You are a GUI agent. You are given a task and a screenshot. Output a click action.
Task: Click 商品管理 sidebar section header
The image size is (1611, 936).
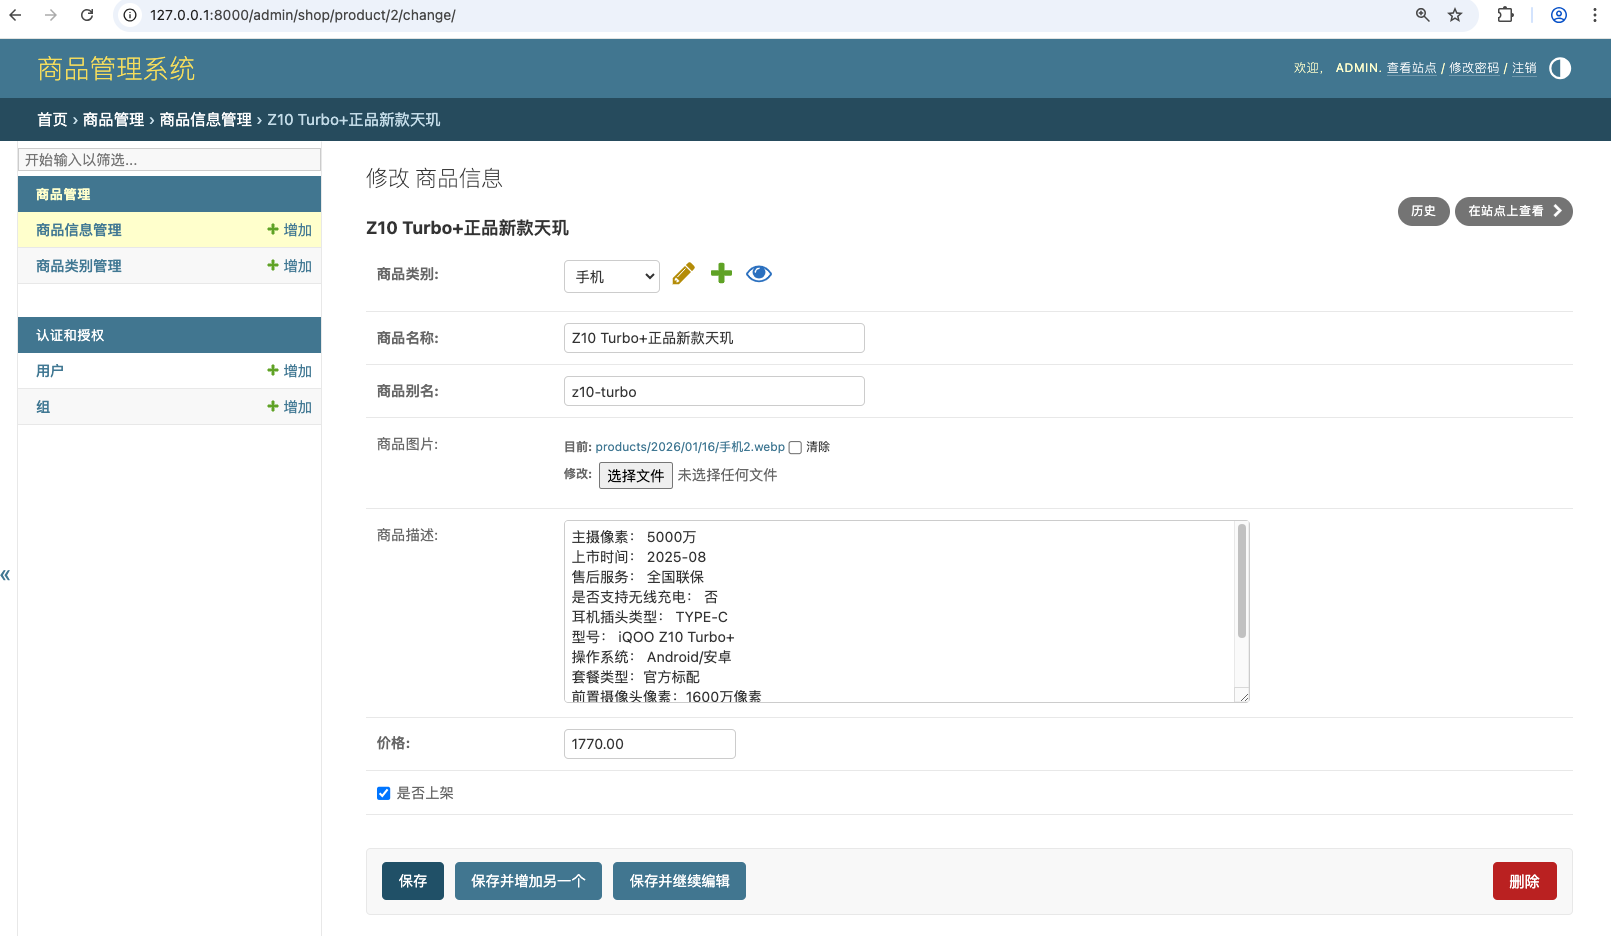(x=63, y=194)
